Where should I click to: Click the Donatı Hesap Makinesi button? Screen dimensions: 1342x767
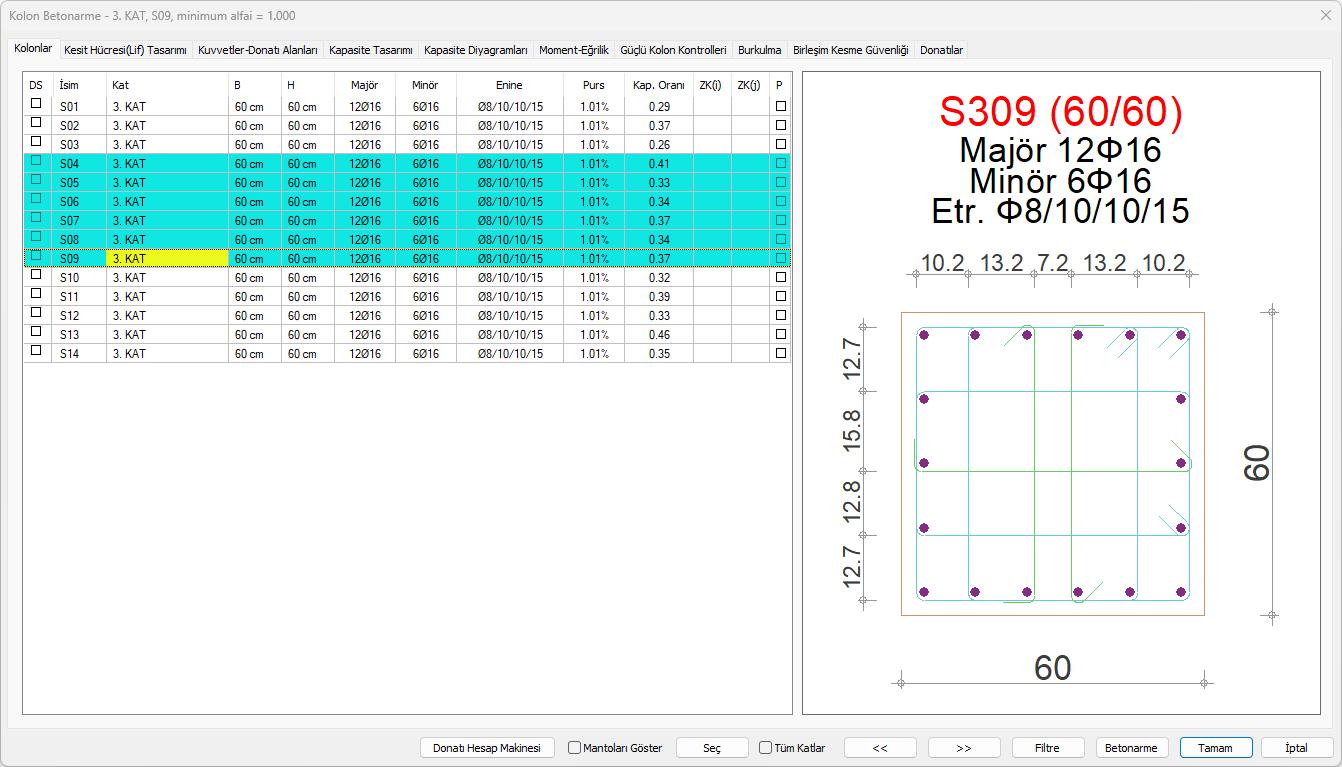pyautogui.click(x=487, y=748)
